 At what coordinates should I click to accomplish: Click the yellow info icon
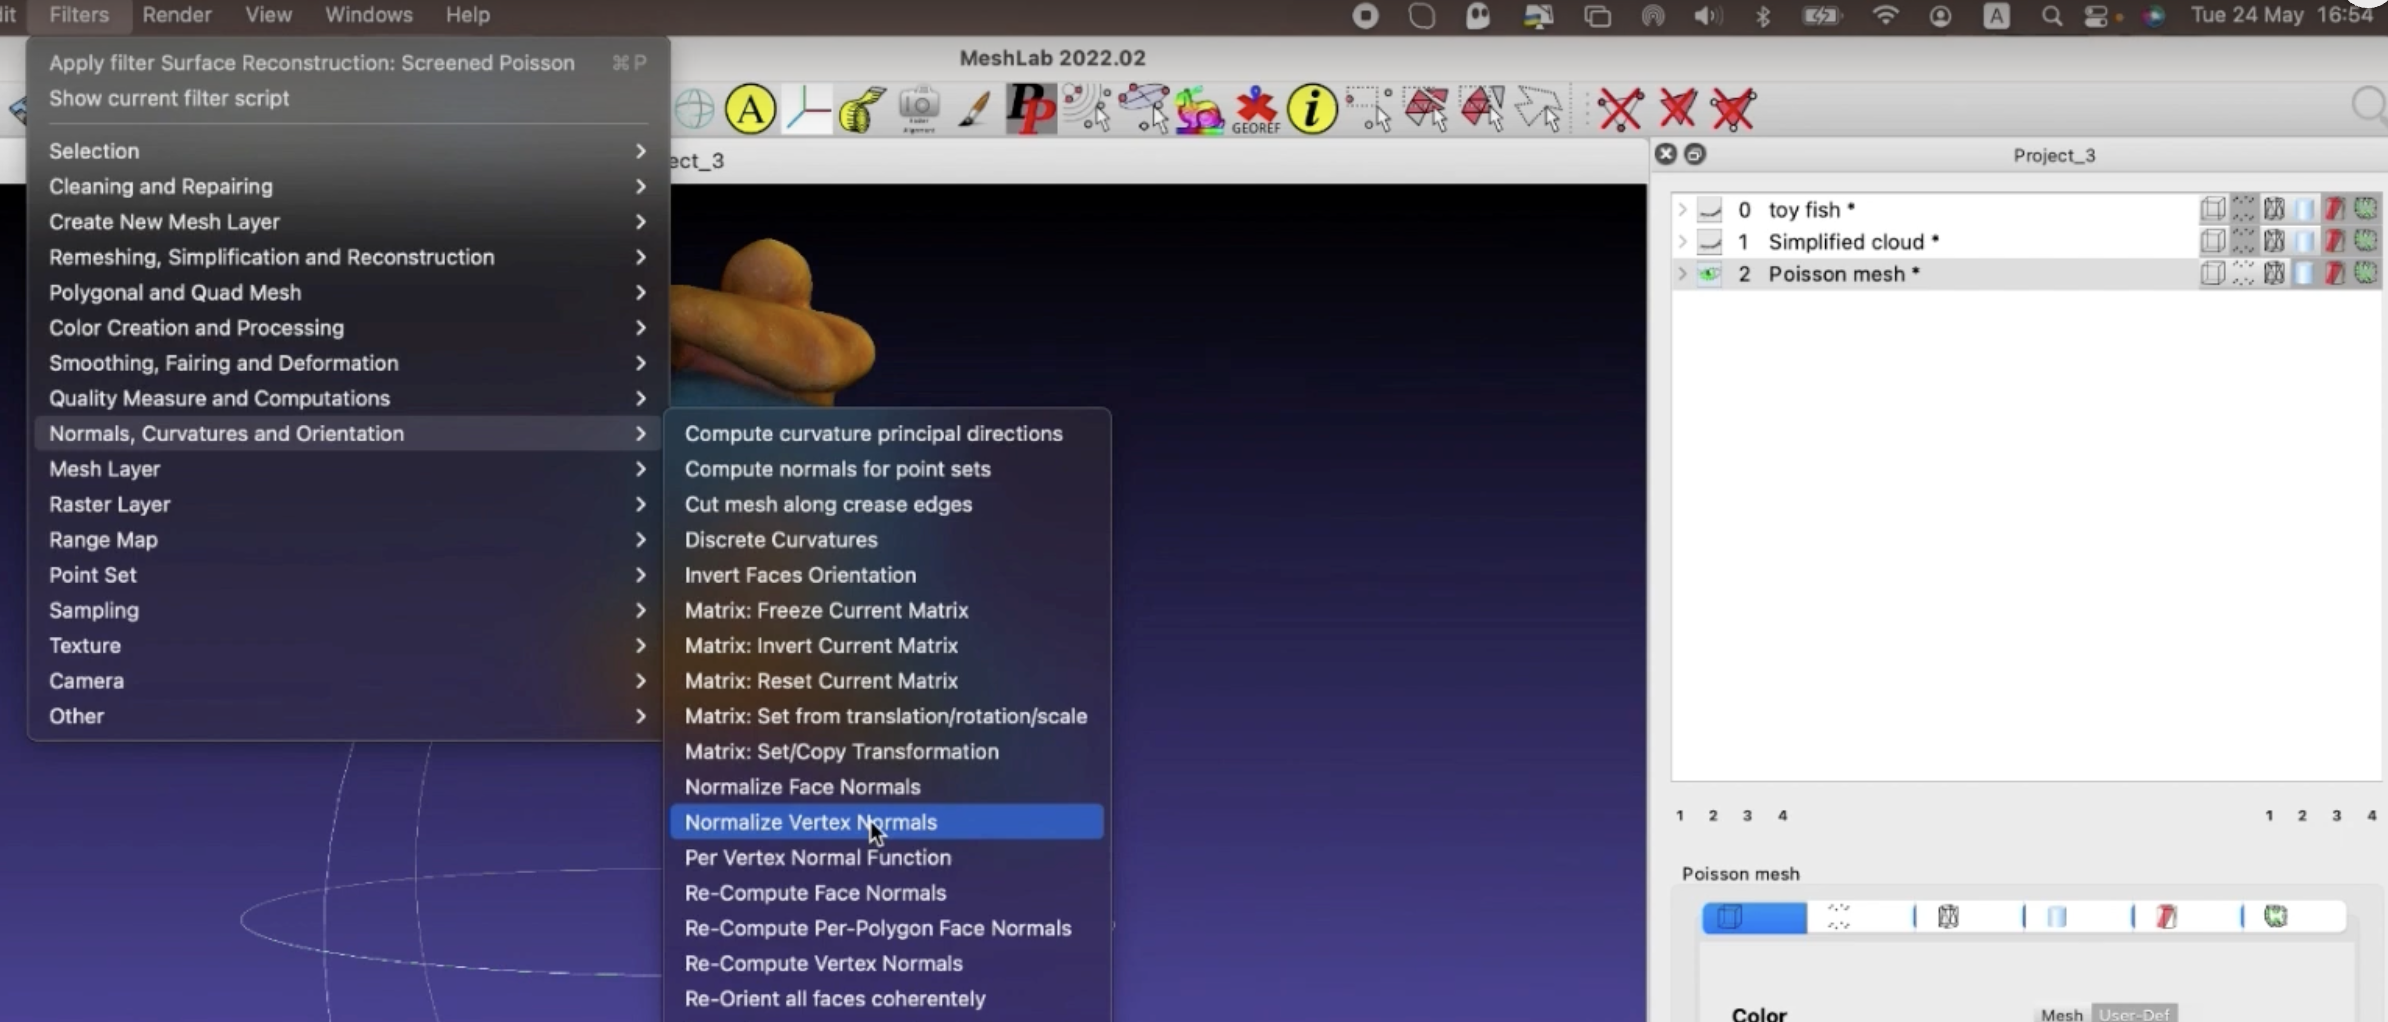[1312, 109]
